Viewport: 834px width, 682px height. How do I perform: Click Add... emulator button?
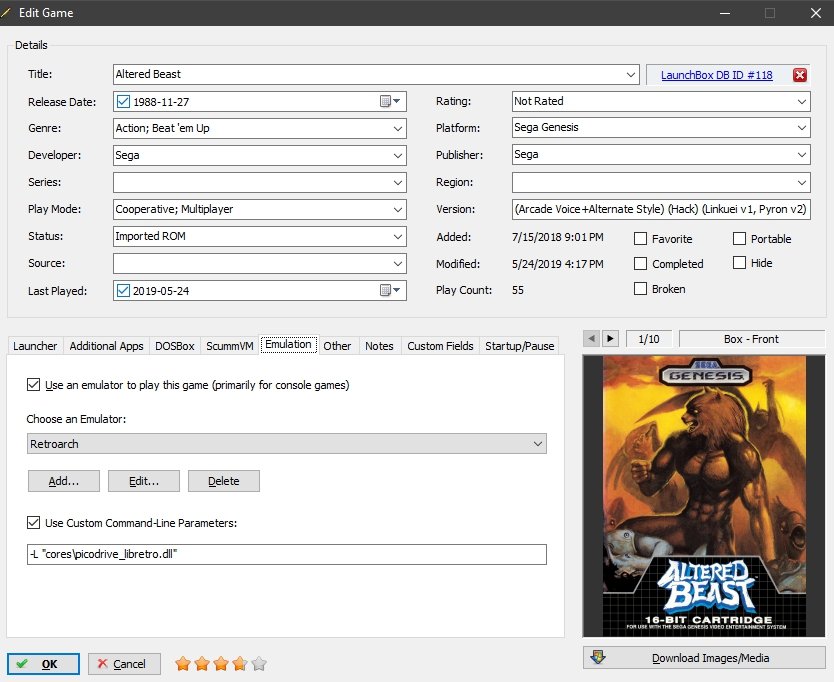click(x=64, y=481)
